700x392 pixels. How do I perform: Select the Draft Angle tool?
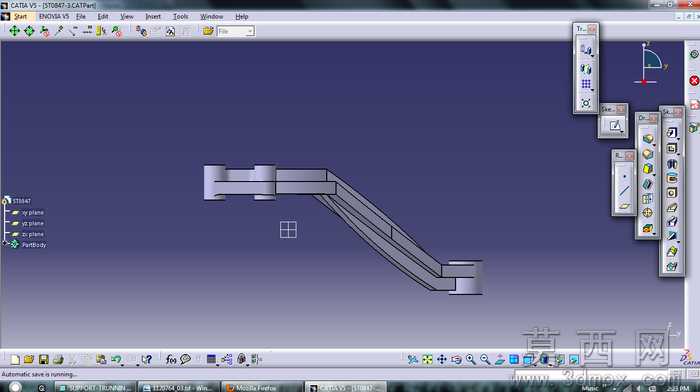[648, 169]
